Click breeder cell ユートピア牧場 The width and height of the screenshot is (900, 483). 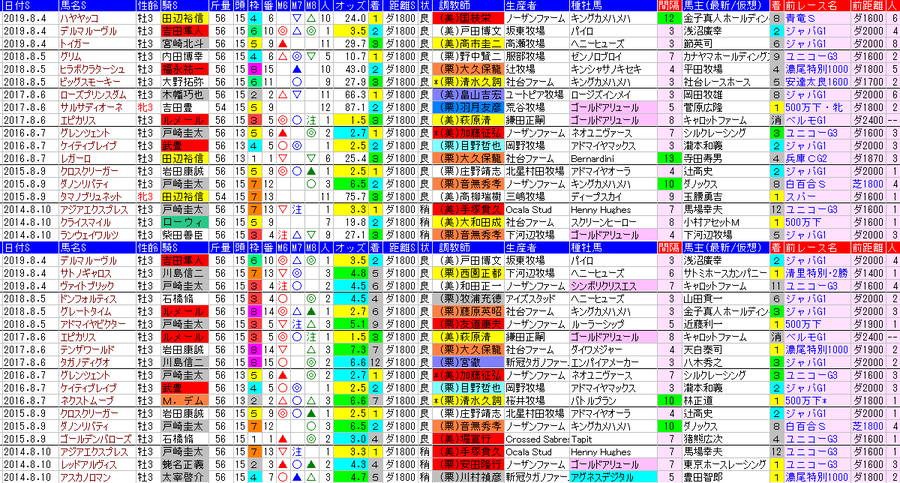(536, 95)
